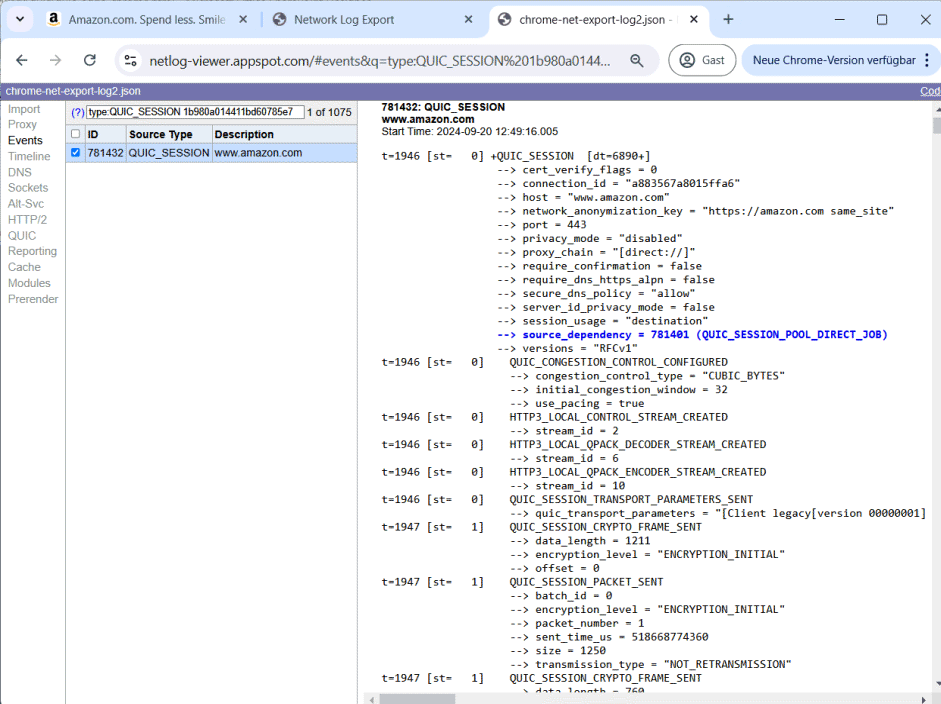Sort events by ID column
941x704 pixels.
tap(106, 134)
